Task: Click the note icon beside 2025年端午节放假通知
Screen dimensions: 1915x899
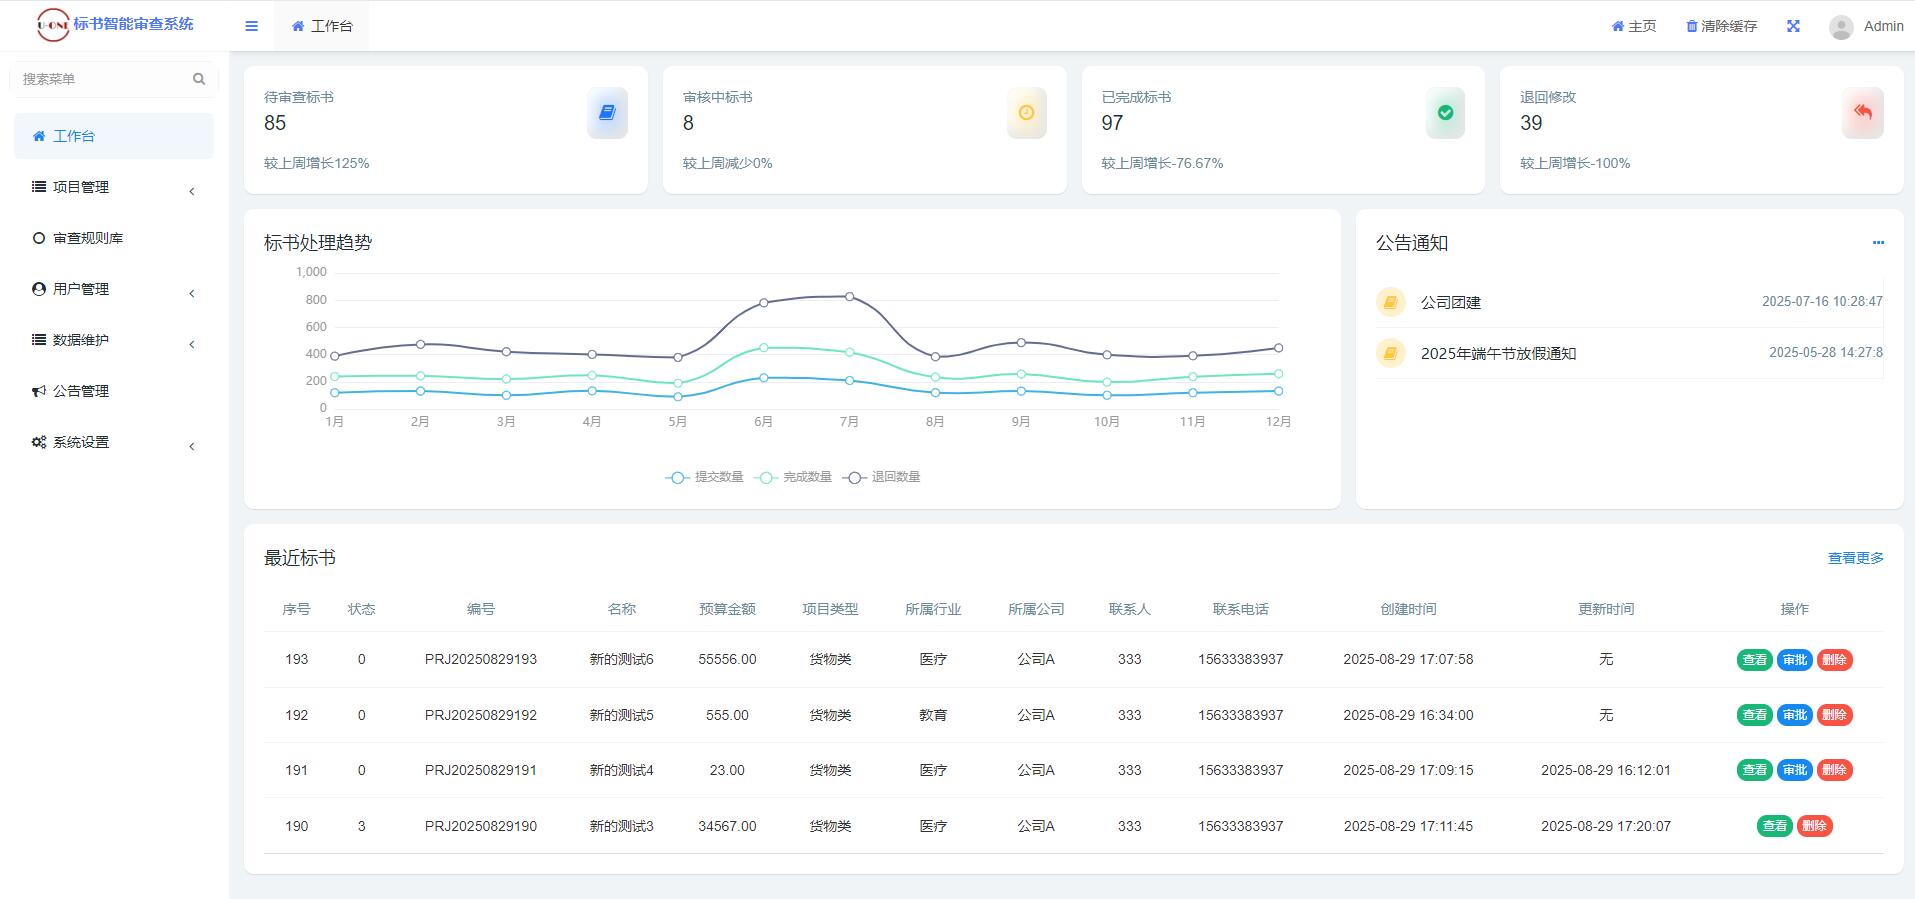Action: [1390, 353]
